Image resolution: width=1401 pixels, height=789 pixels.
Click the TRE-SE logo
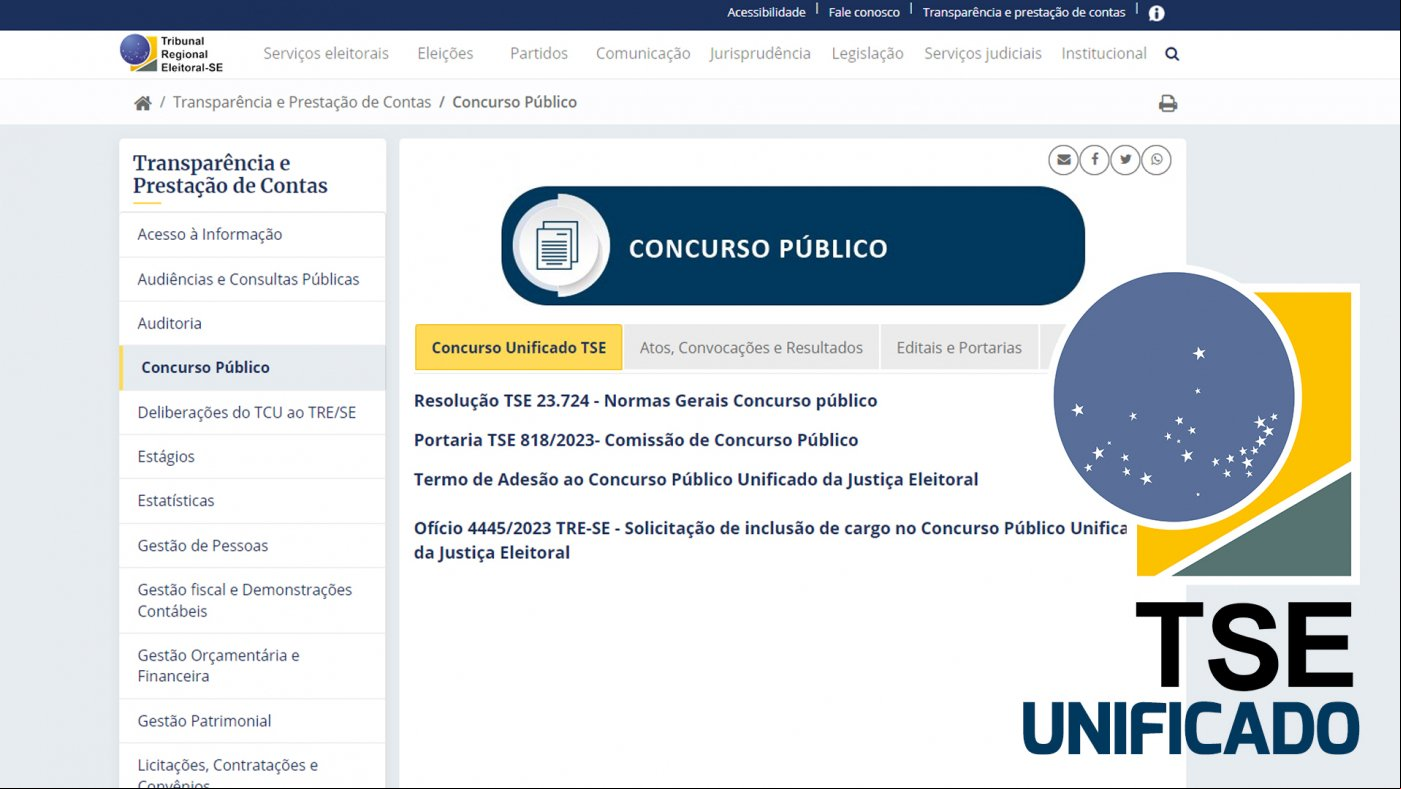171,53
